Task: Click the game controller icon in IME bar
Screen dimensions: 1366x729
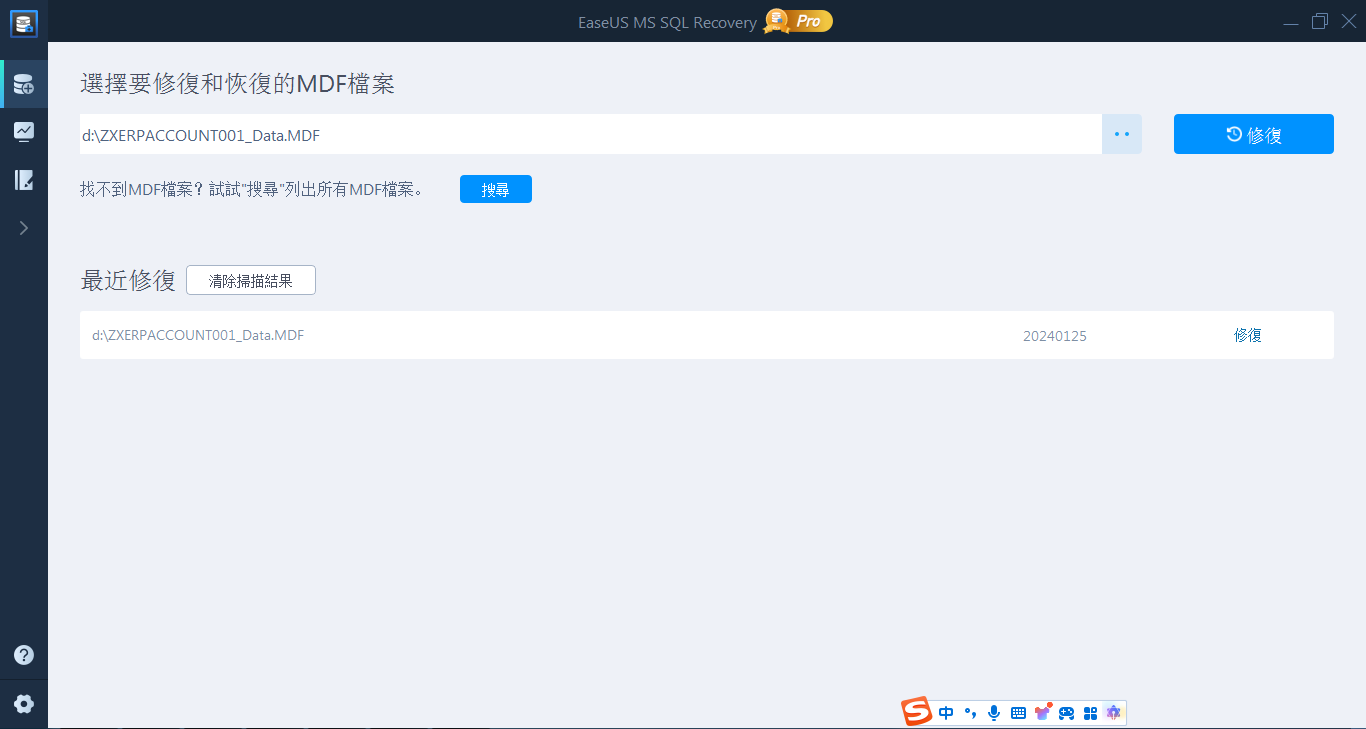Action: point(1067,713)
